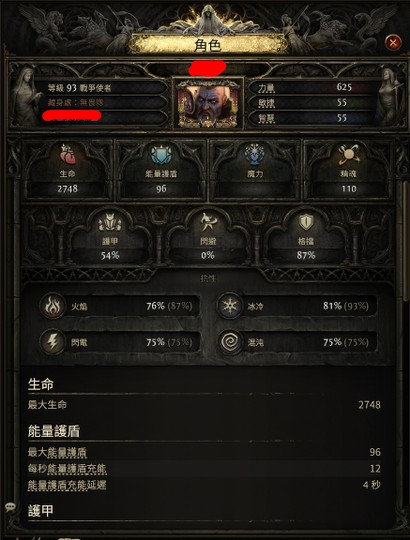Select the Block shield icon
This screenshot has height=540, width=410.
[305, 222]
